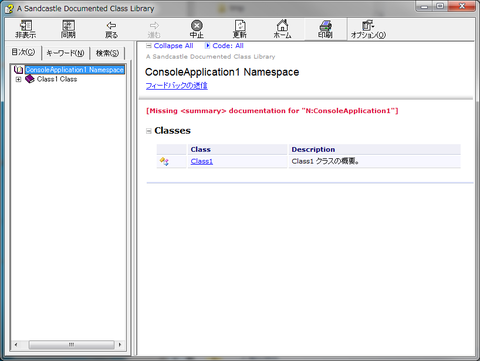The height and width of the screenshot is (361, 480).
Task: Open the 目次(C) contents tab
Action: coord(23,52)
